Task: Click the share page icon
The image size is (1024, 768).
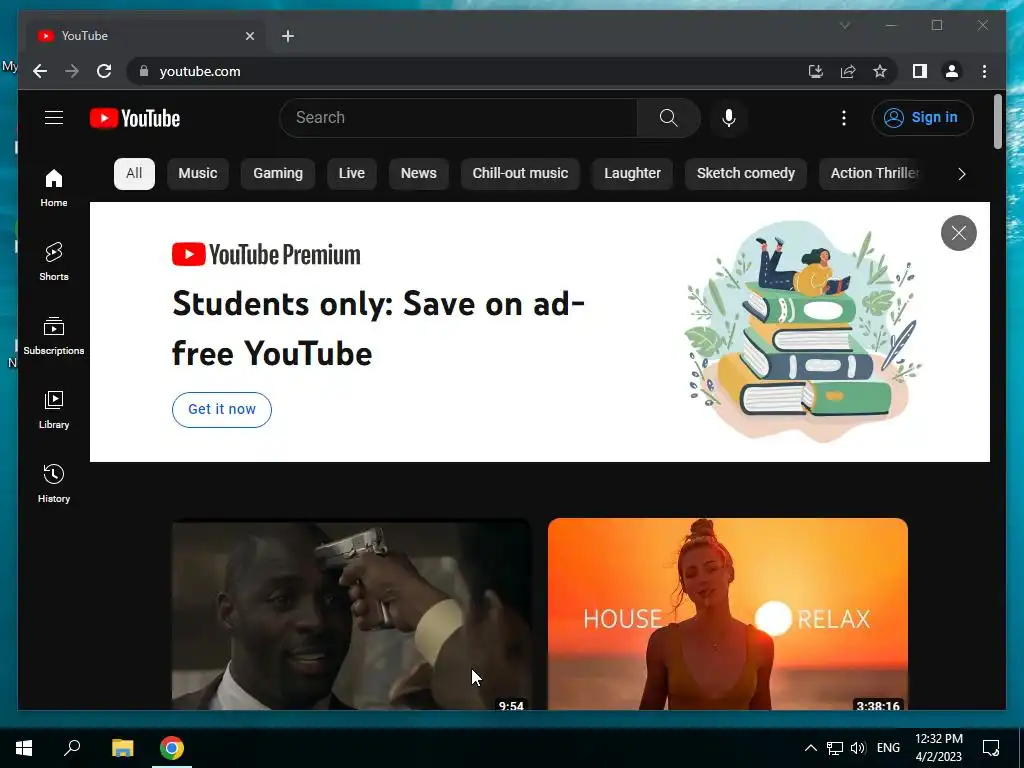Action: (848, 71)
